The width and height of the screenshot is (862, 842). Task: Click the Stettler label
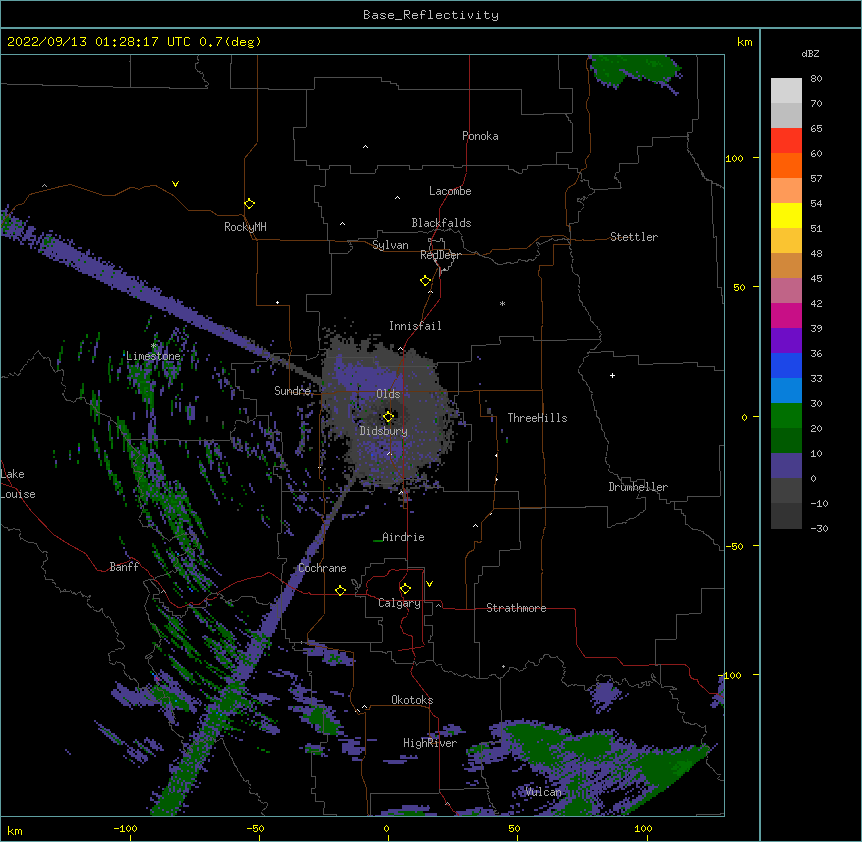click(x=634, y=237)
